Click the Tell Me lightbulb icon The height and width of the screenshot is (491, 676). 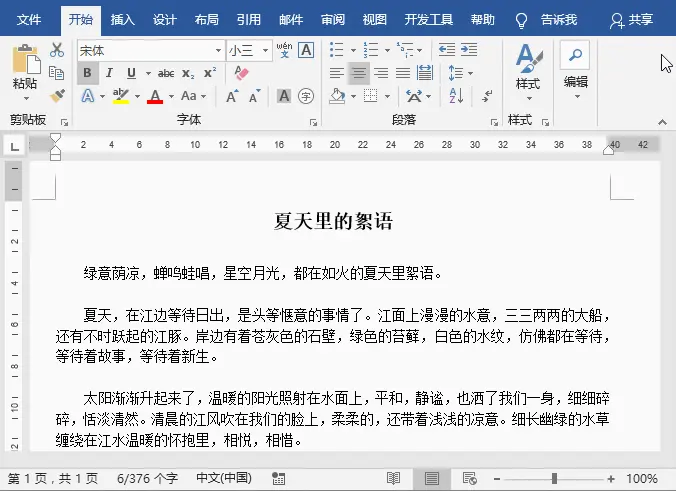pos(521,20)
